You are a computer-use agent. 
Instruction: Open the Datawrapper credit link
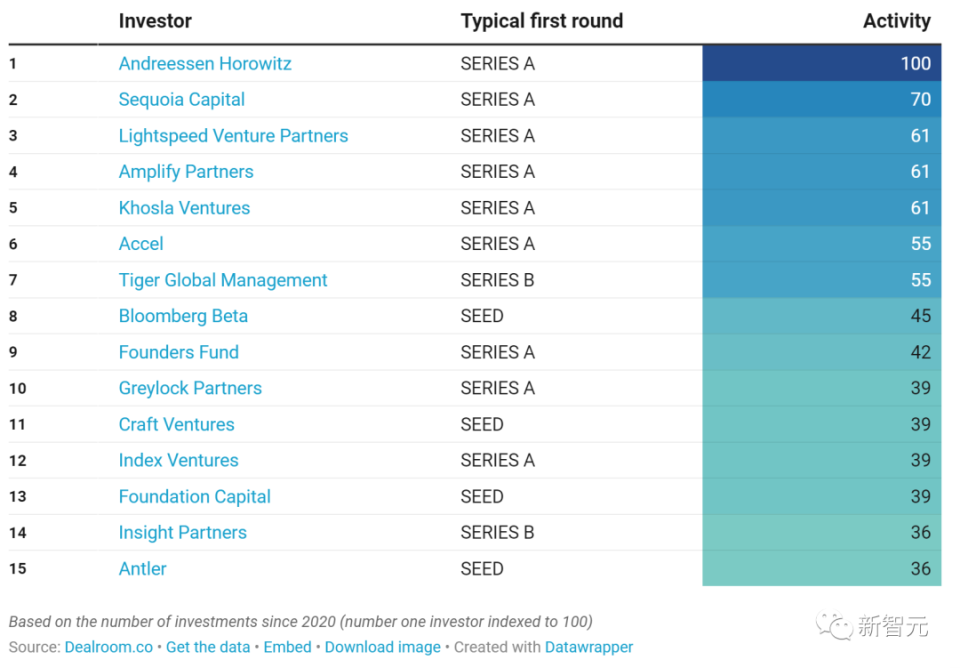[589, 647]
